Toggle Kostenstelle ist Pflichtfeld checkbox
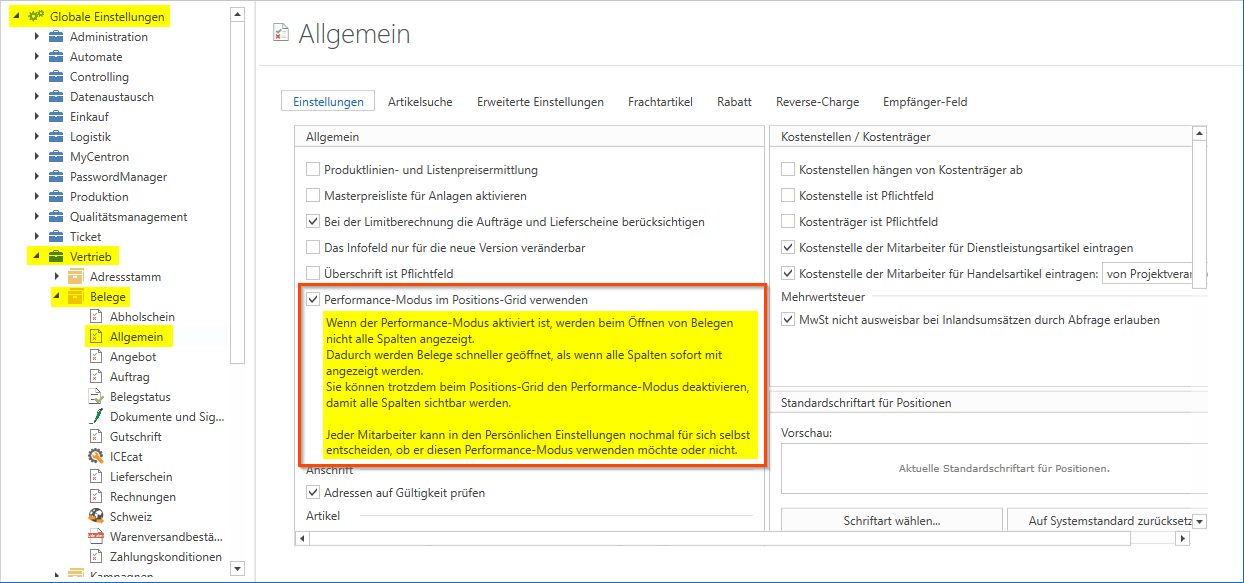Viewport: 1244px width, 583px height. pyautogui.click(x=789, y=196)
